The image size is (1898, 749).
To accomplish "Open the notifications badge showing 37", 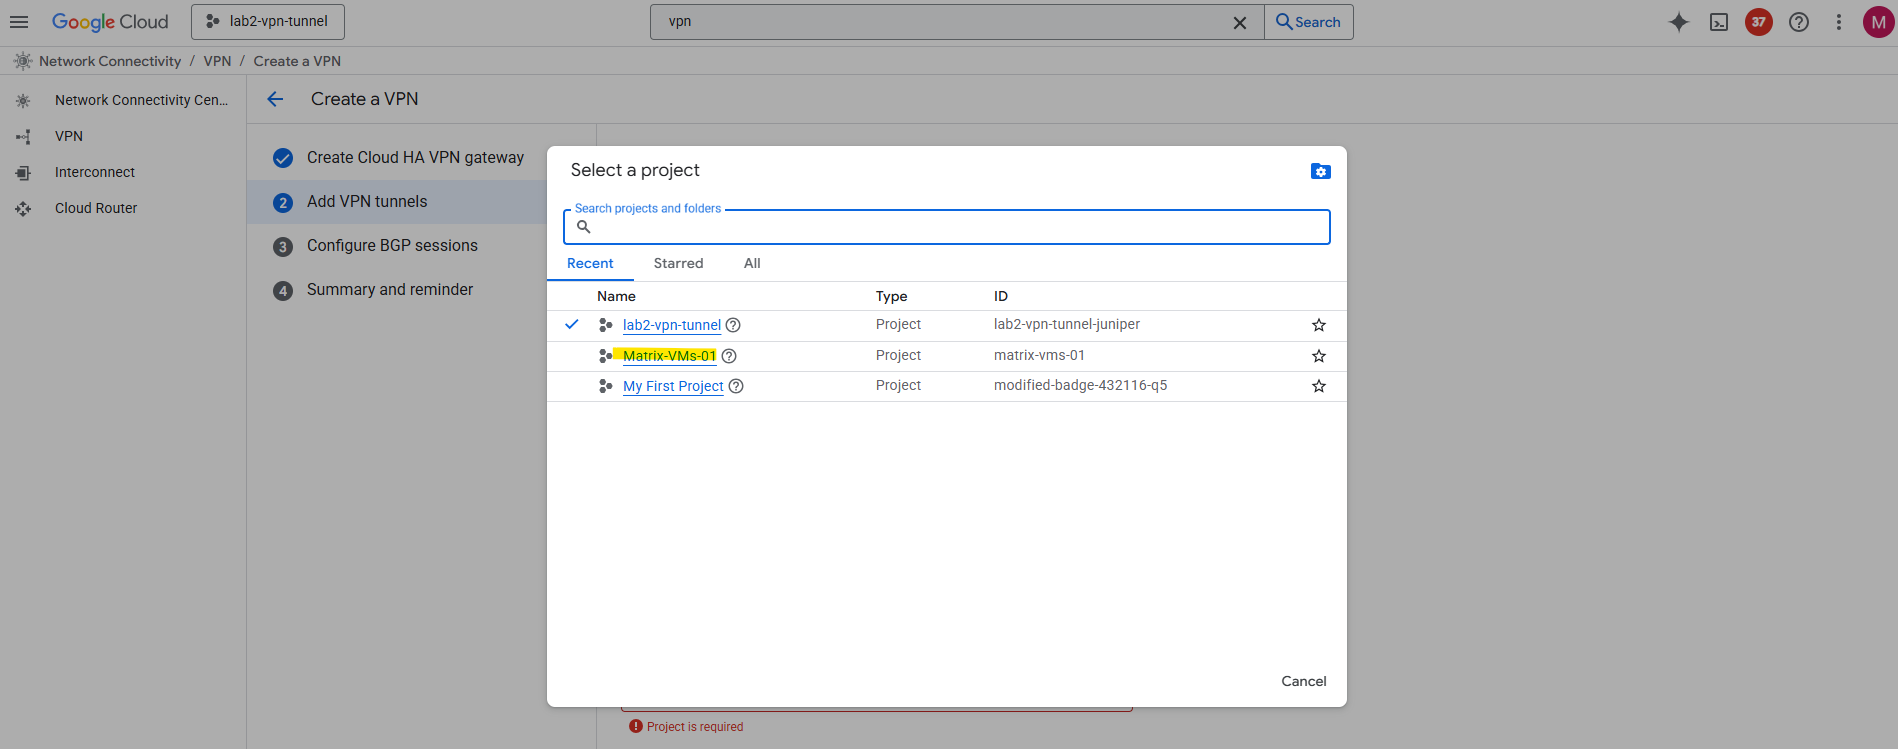I will pyautogui.click(x=1759, y=22).
